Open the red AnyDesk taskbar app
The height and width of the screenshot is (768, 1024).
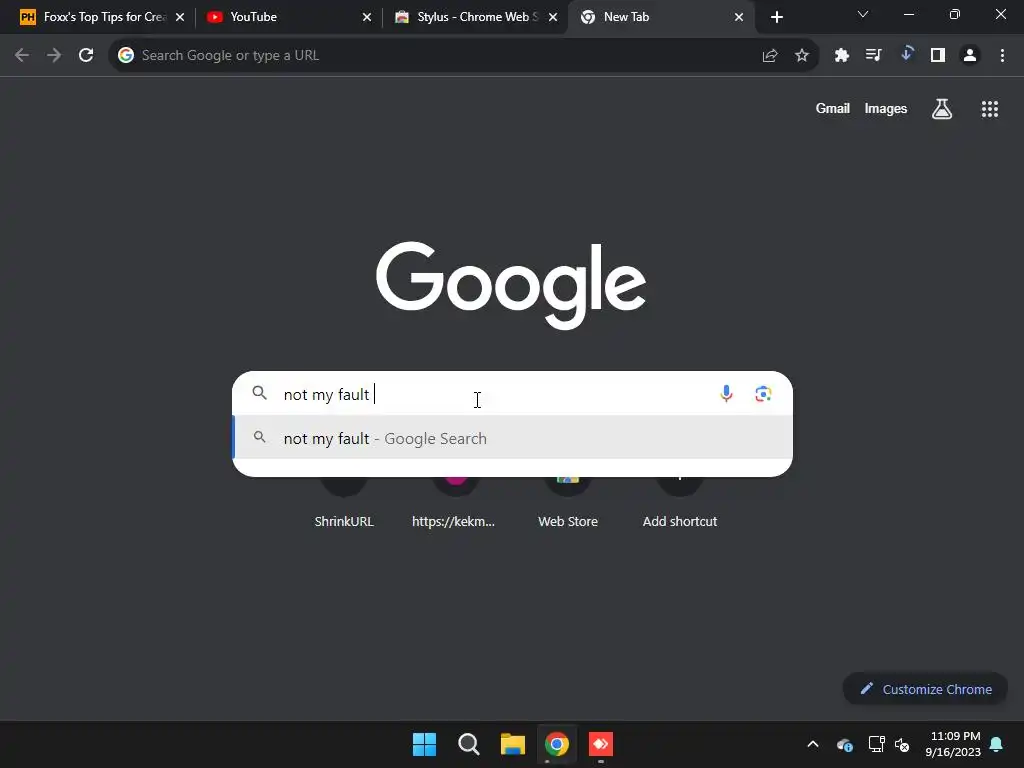601,744
